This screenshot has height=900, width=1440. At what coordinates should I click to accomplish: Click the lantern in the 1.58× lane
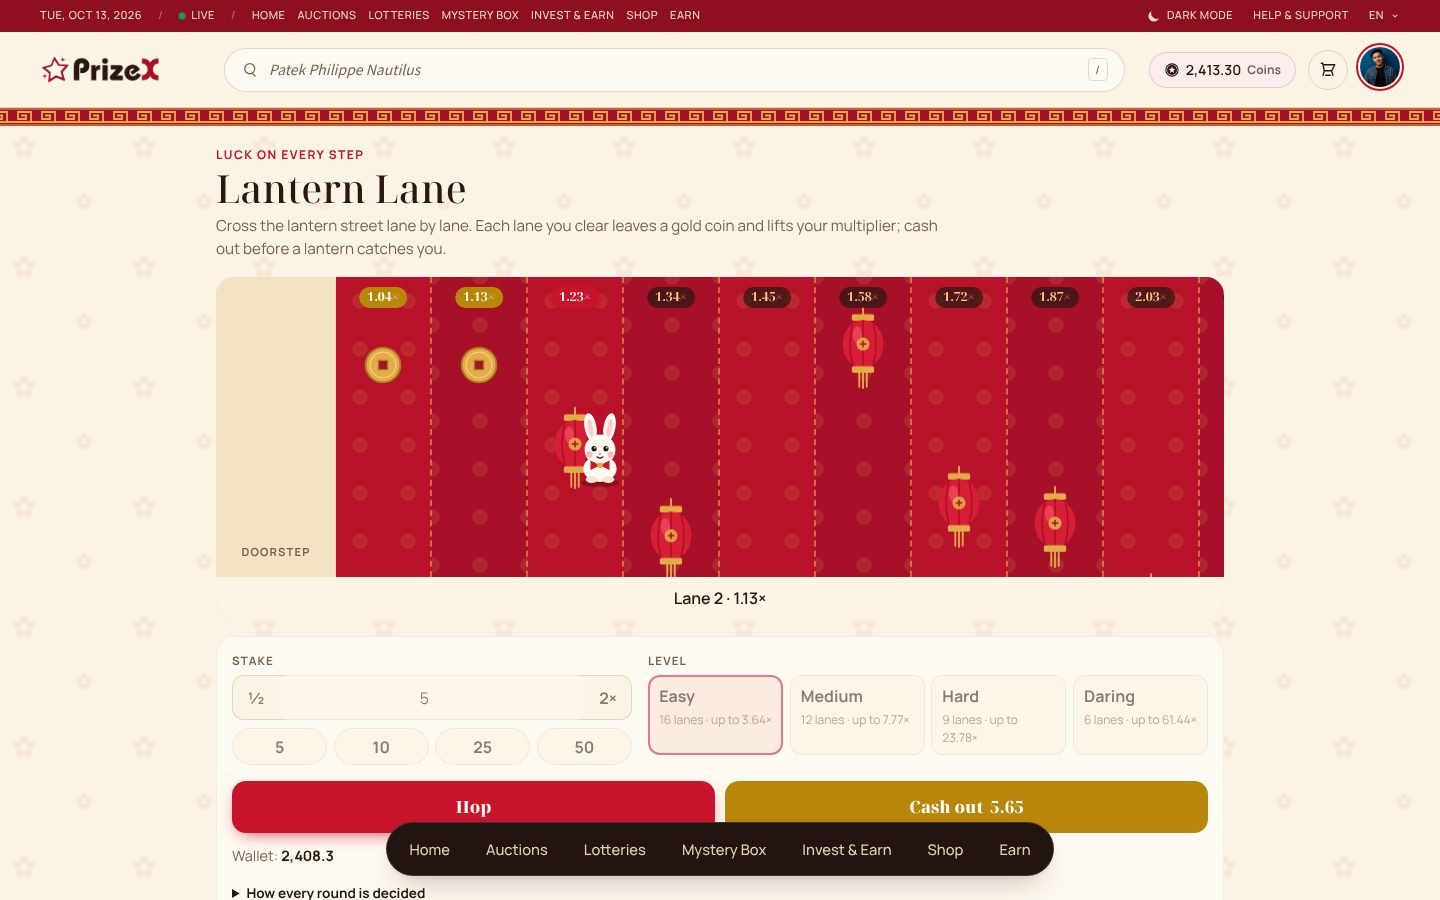[x=863, y=348]
